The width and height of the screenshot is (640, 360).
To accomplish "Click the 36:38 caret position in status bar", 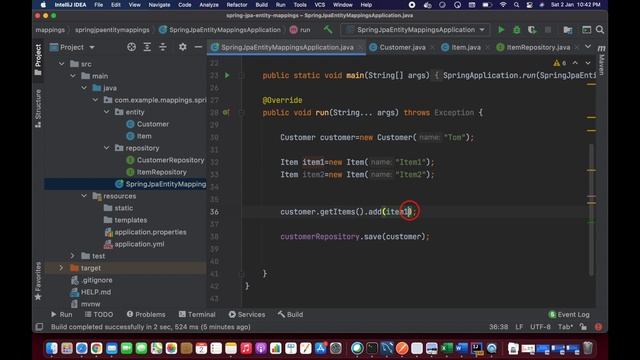I will coord(499,327).
